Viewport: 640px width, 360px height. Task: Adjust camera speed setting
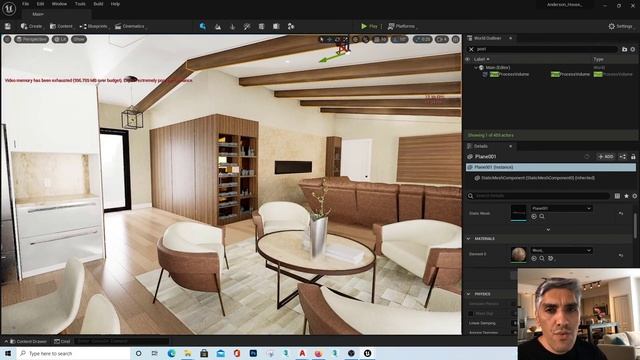click(x=442, y=39)
